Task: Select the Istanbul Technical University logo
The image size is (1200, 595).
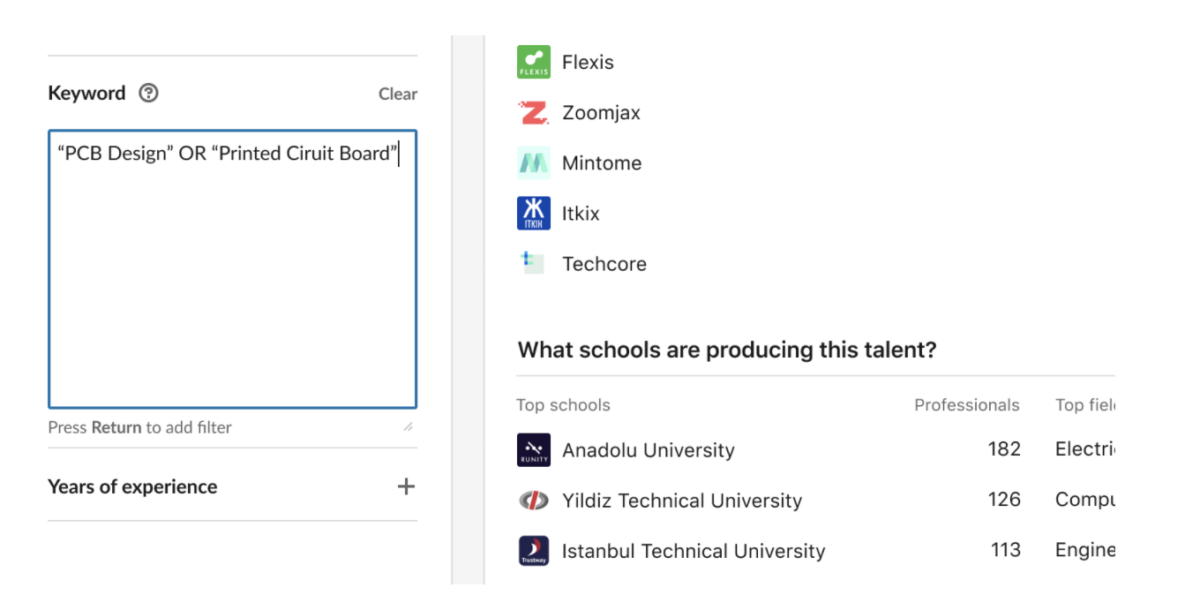Action: (x=533, y=550)
